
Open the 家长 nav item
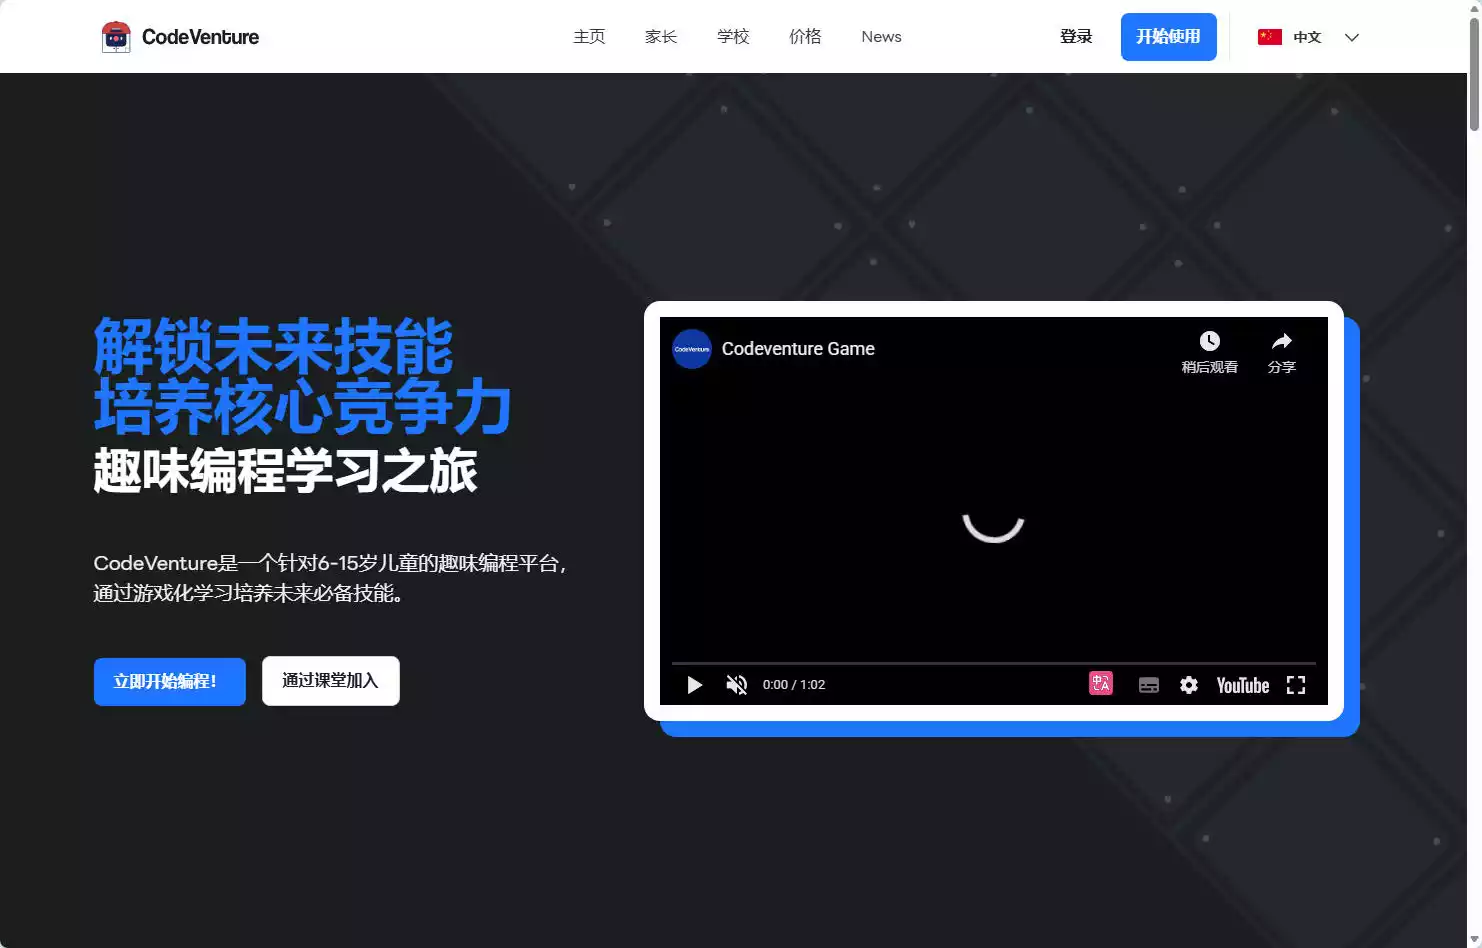pyautogui.click(x=661, y=37)
